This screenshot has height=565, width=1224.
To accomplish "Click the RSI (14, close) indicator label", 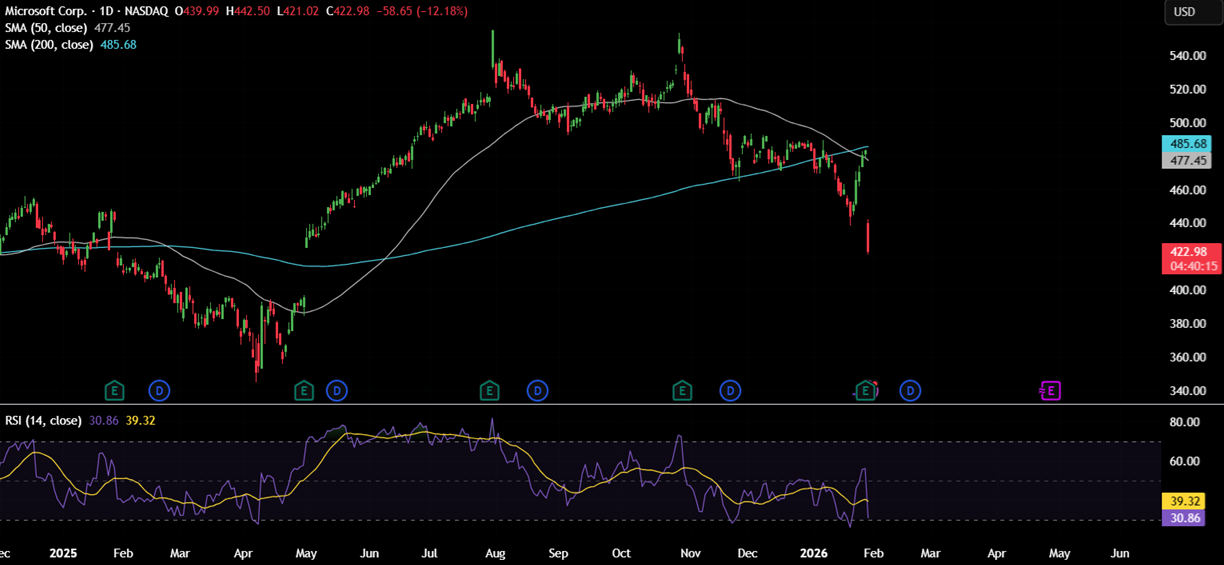I will 44,421.
